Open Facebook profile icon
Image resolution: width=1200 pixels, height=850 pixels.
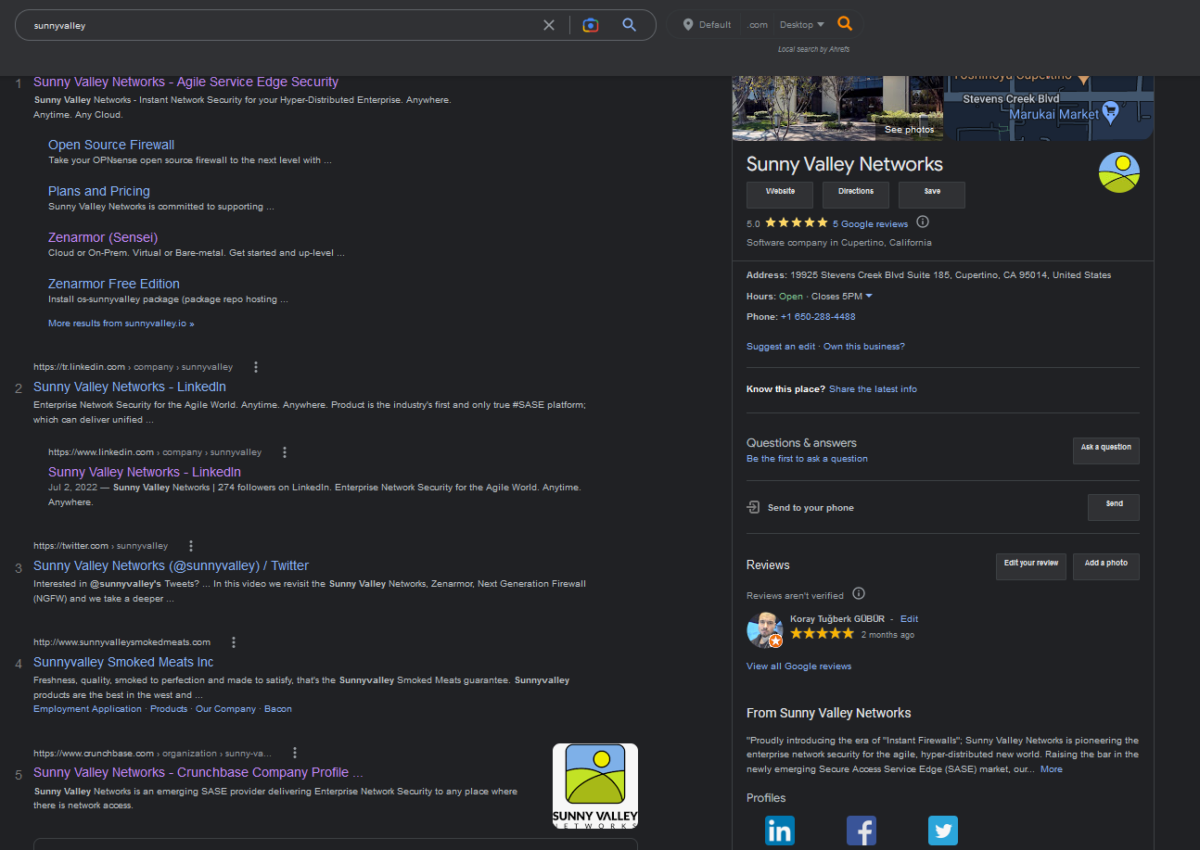point(861,830)
